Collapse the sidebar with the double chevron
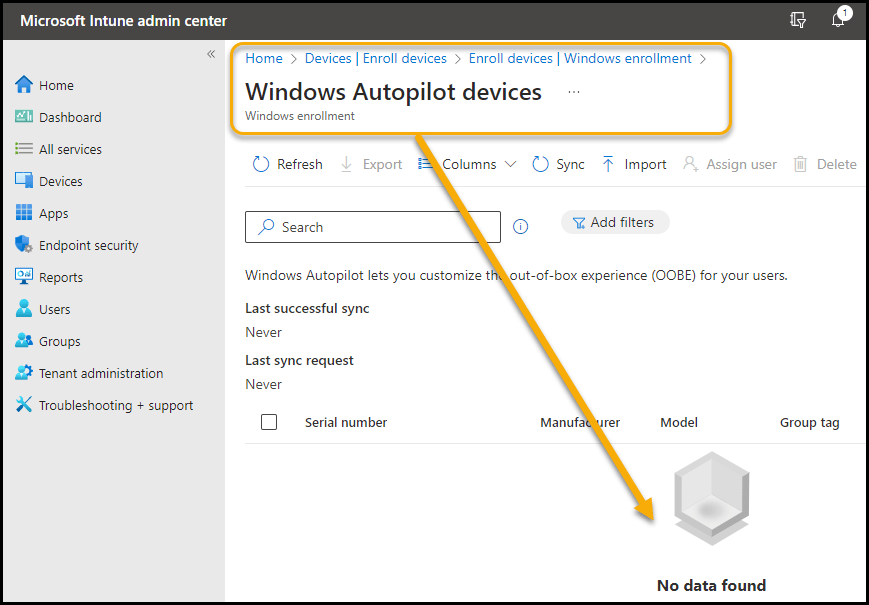 (x=211, y=54)
